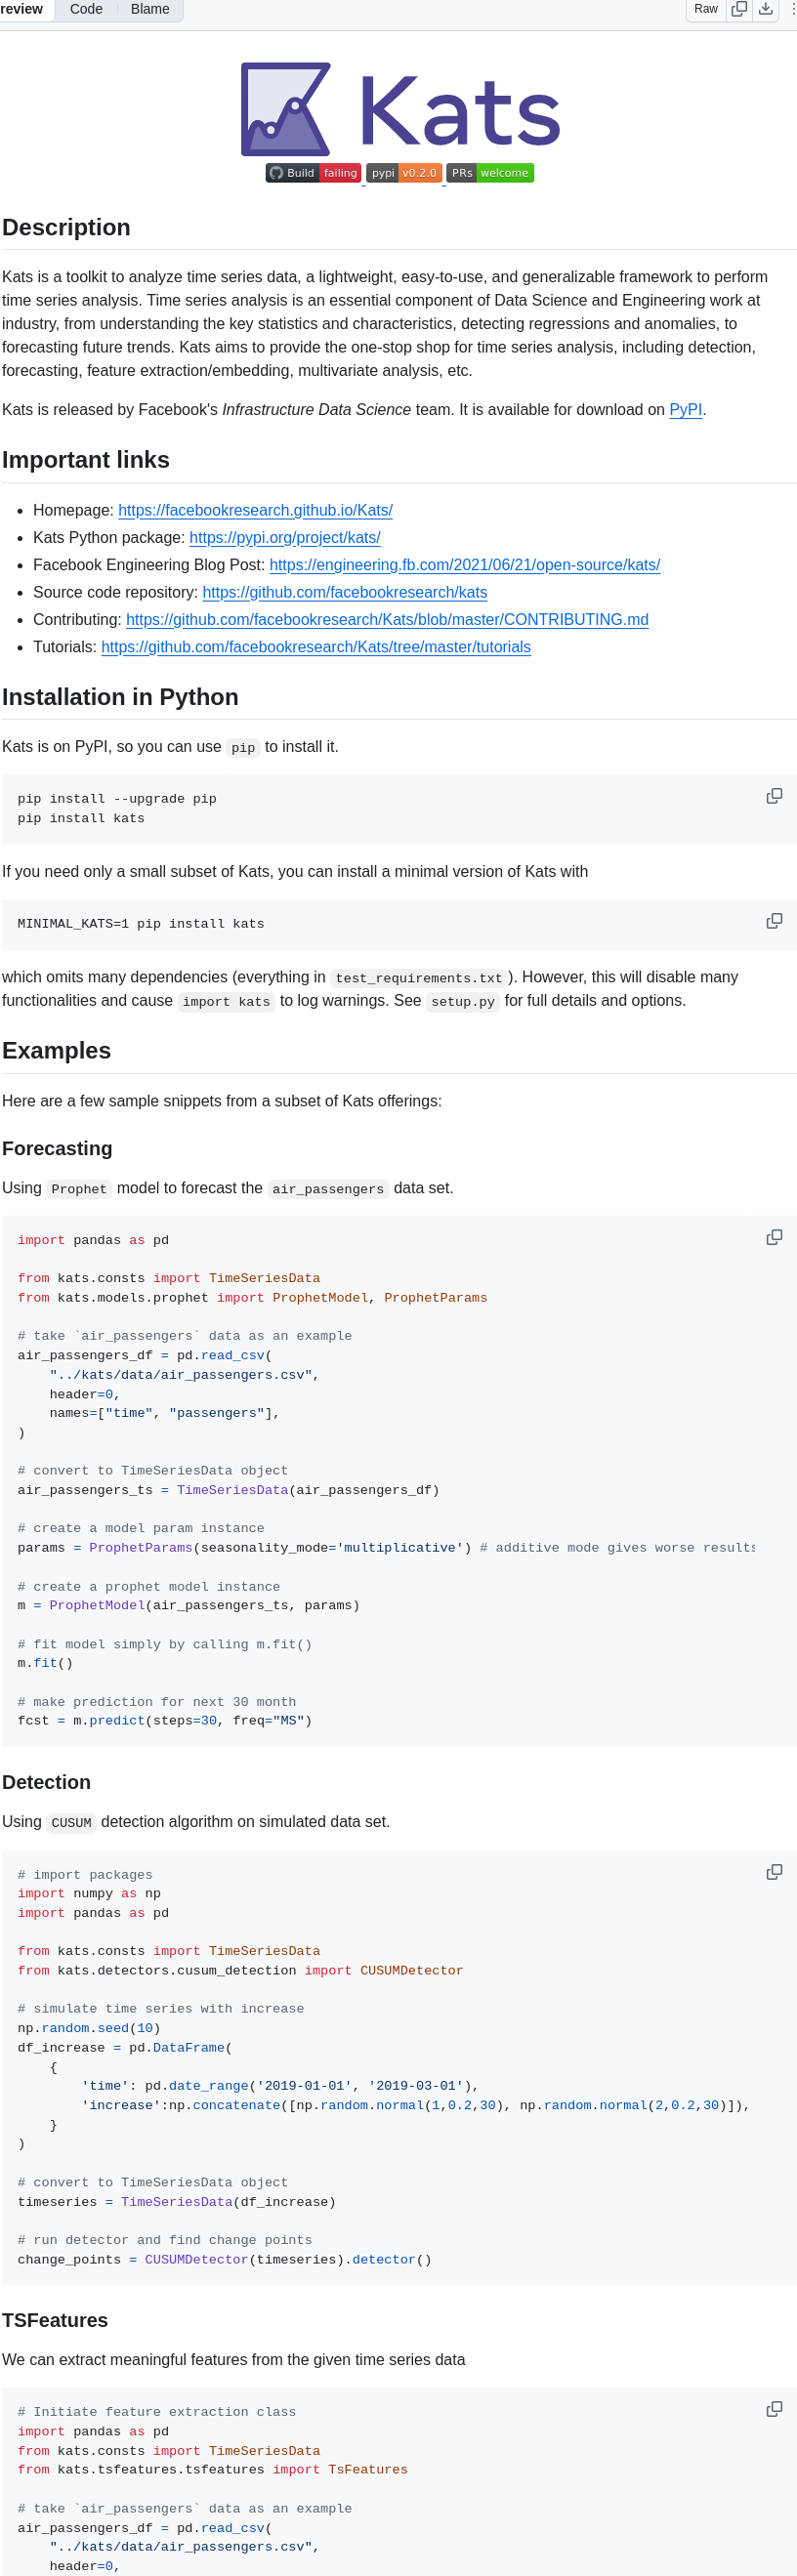
Task: Click the pypi v0.2.0 version badge
Action: 403,172
